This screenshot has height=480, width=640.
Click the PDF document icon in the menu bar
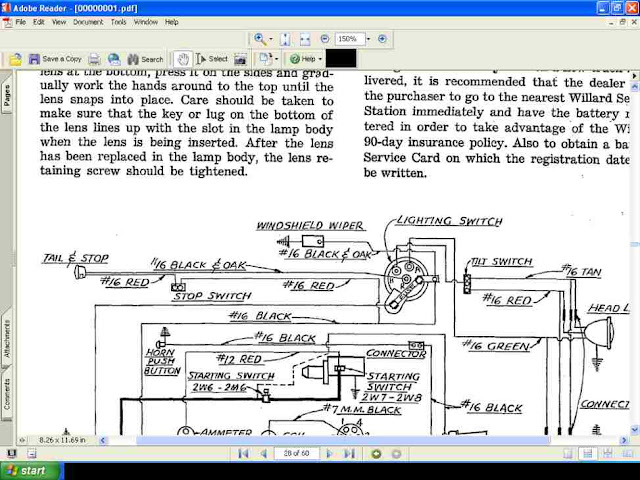7,23
